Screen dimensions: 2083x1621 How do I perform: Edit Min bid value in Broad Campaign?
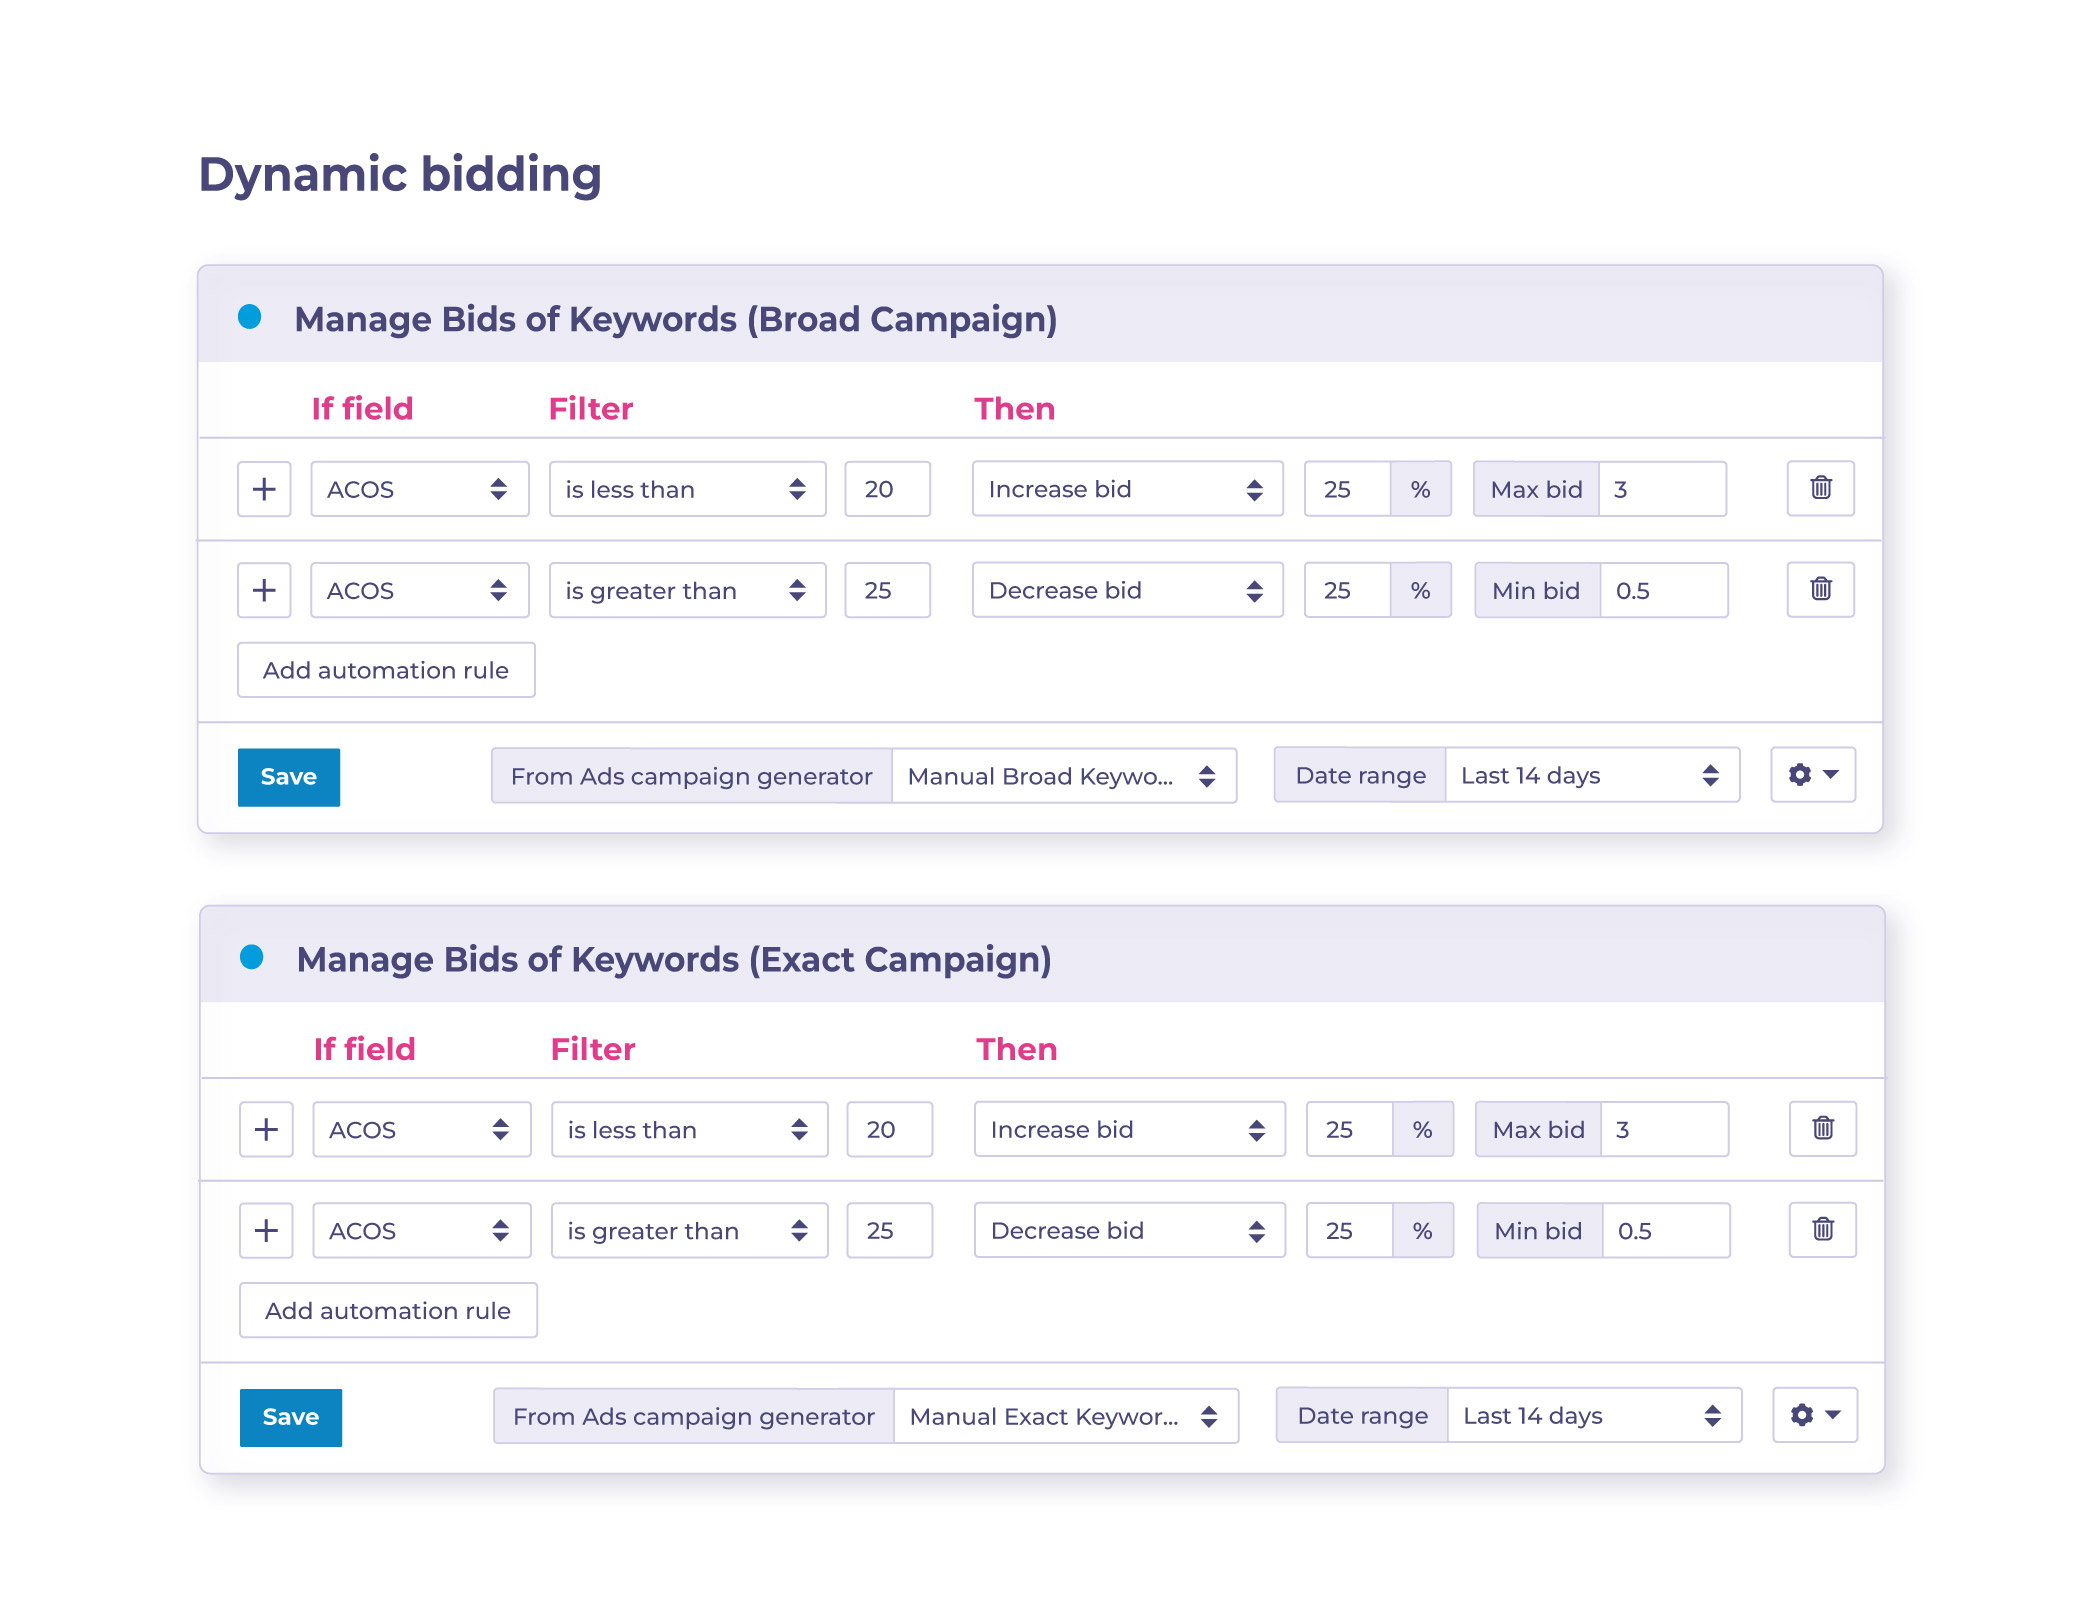pyautogui.click(x=1664, y=590)
